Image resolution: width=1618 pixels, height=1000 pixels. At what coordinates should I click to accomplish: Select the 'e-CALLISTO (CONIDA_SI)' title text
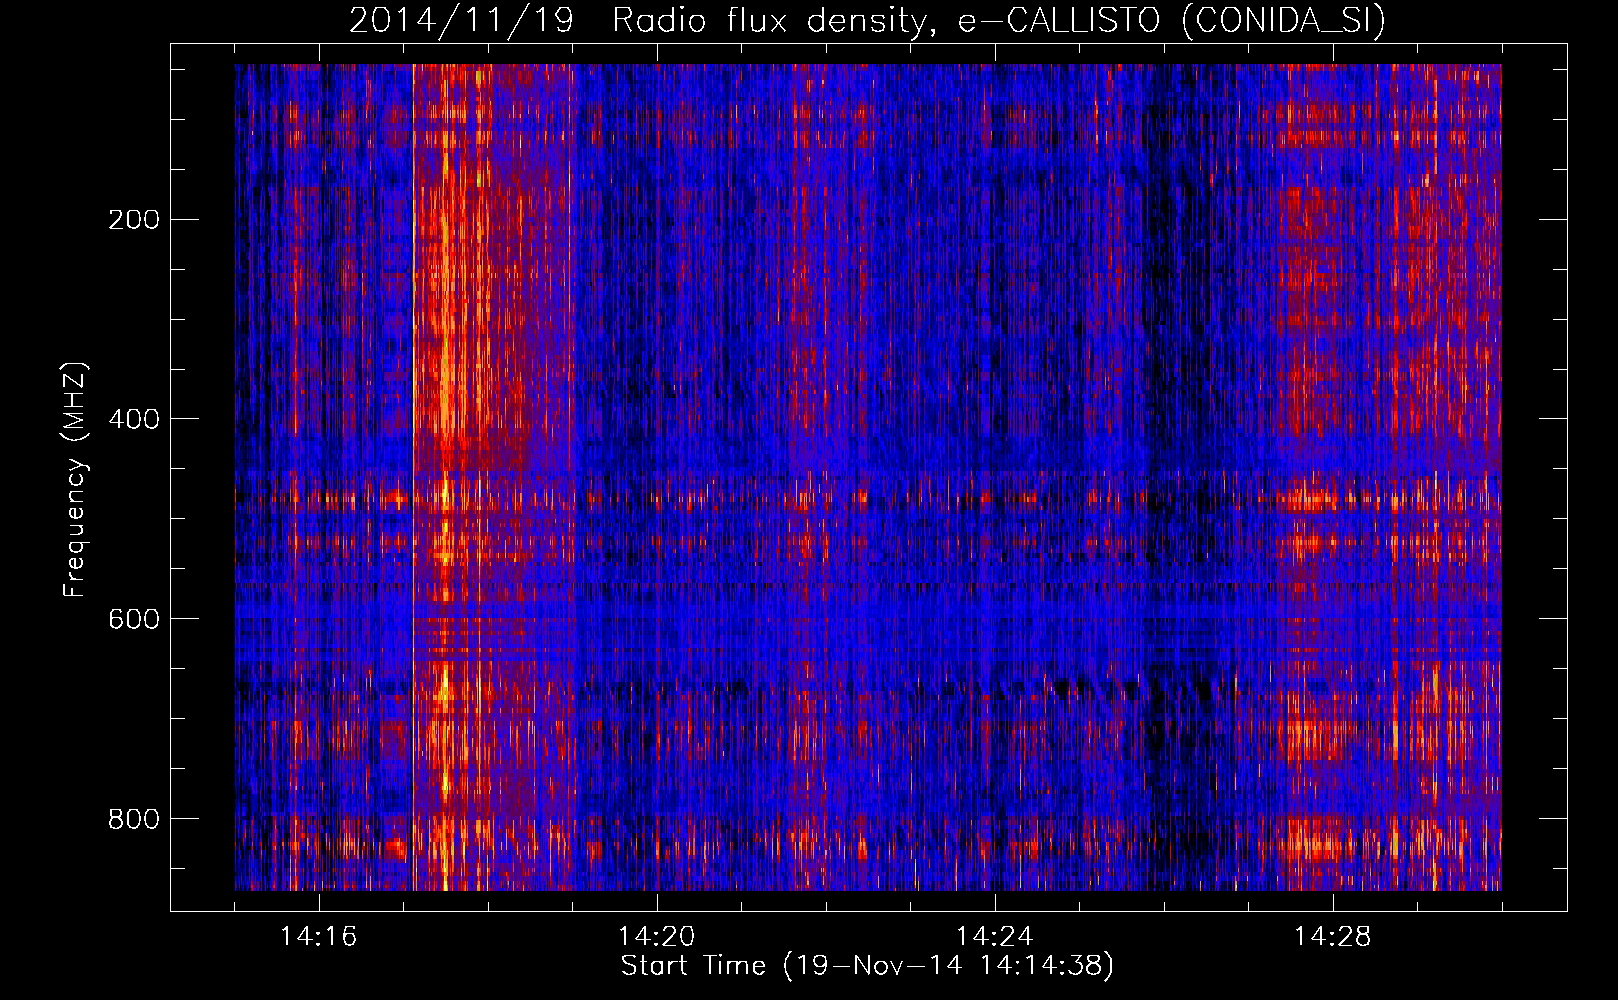(x=1171, y=20)
